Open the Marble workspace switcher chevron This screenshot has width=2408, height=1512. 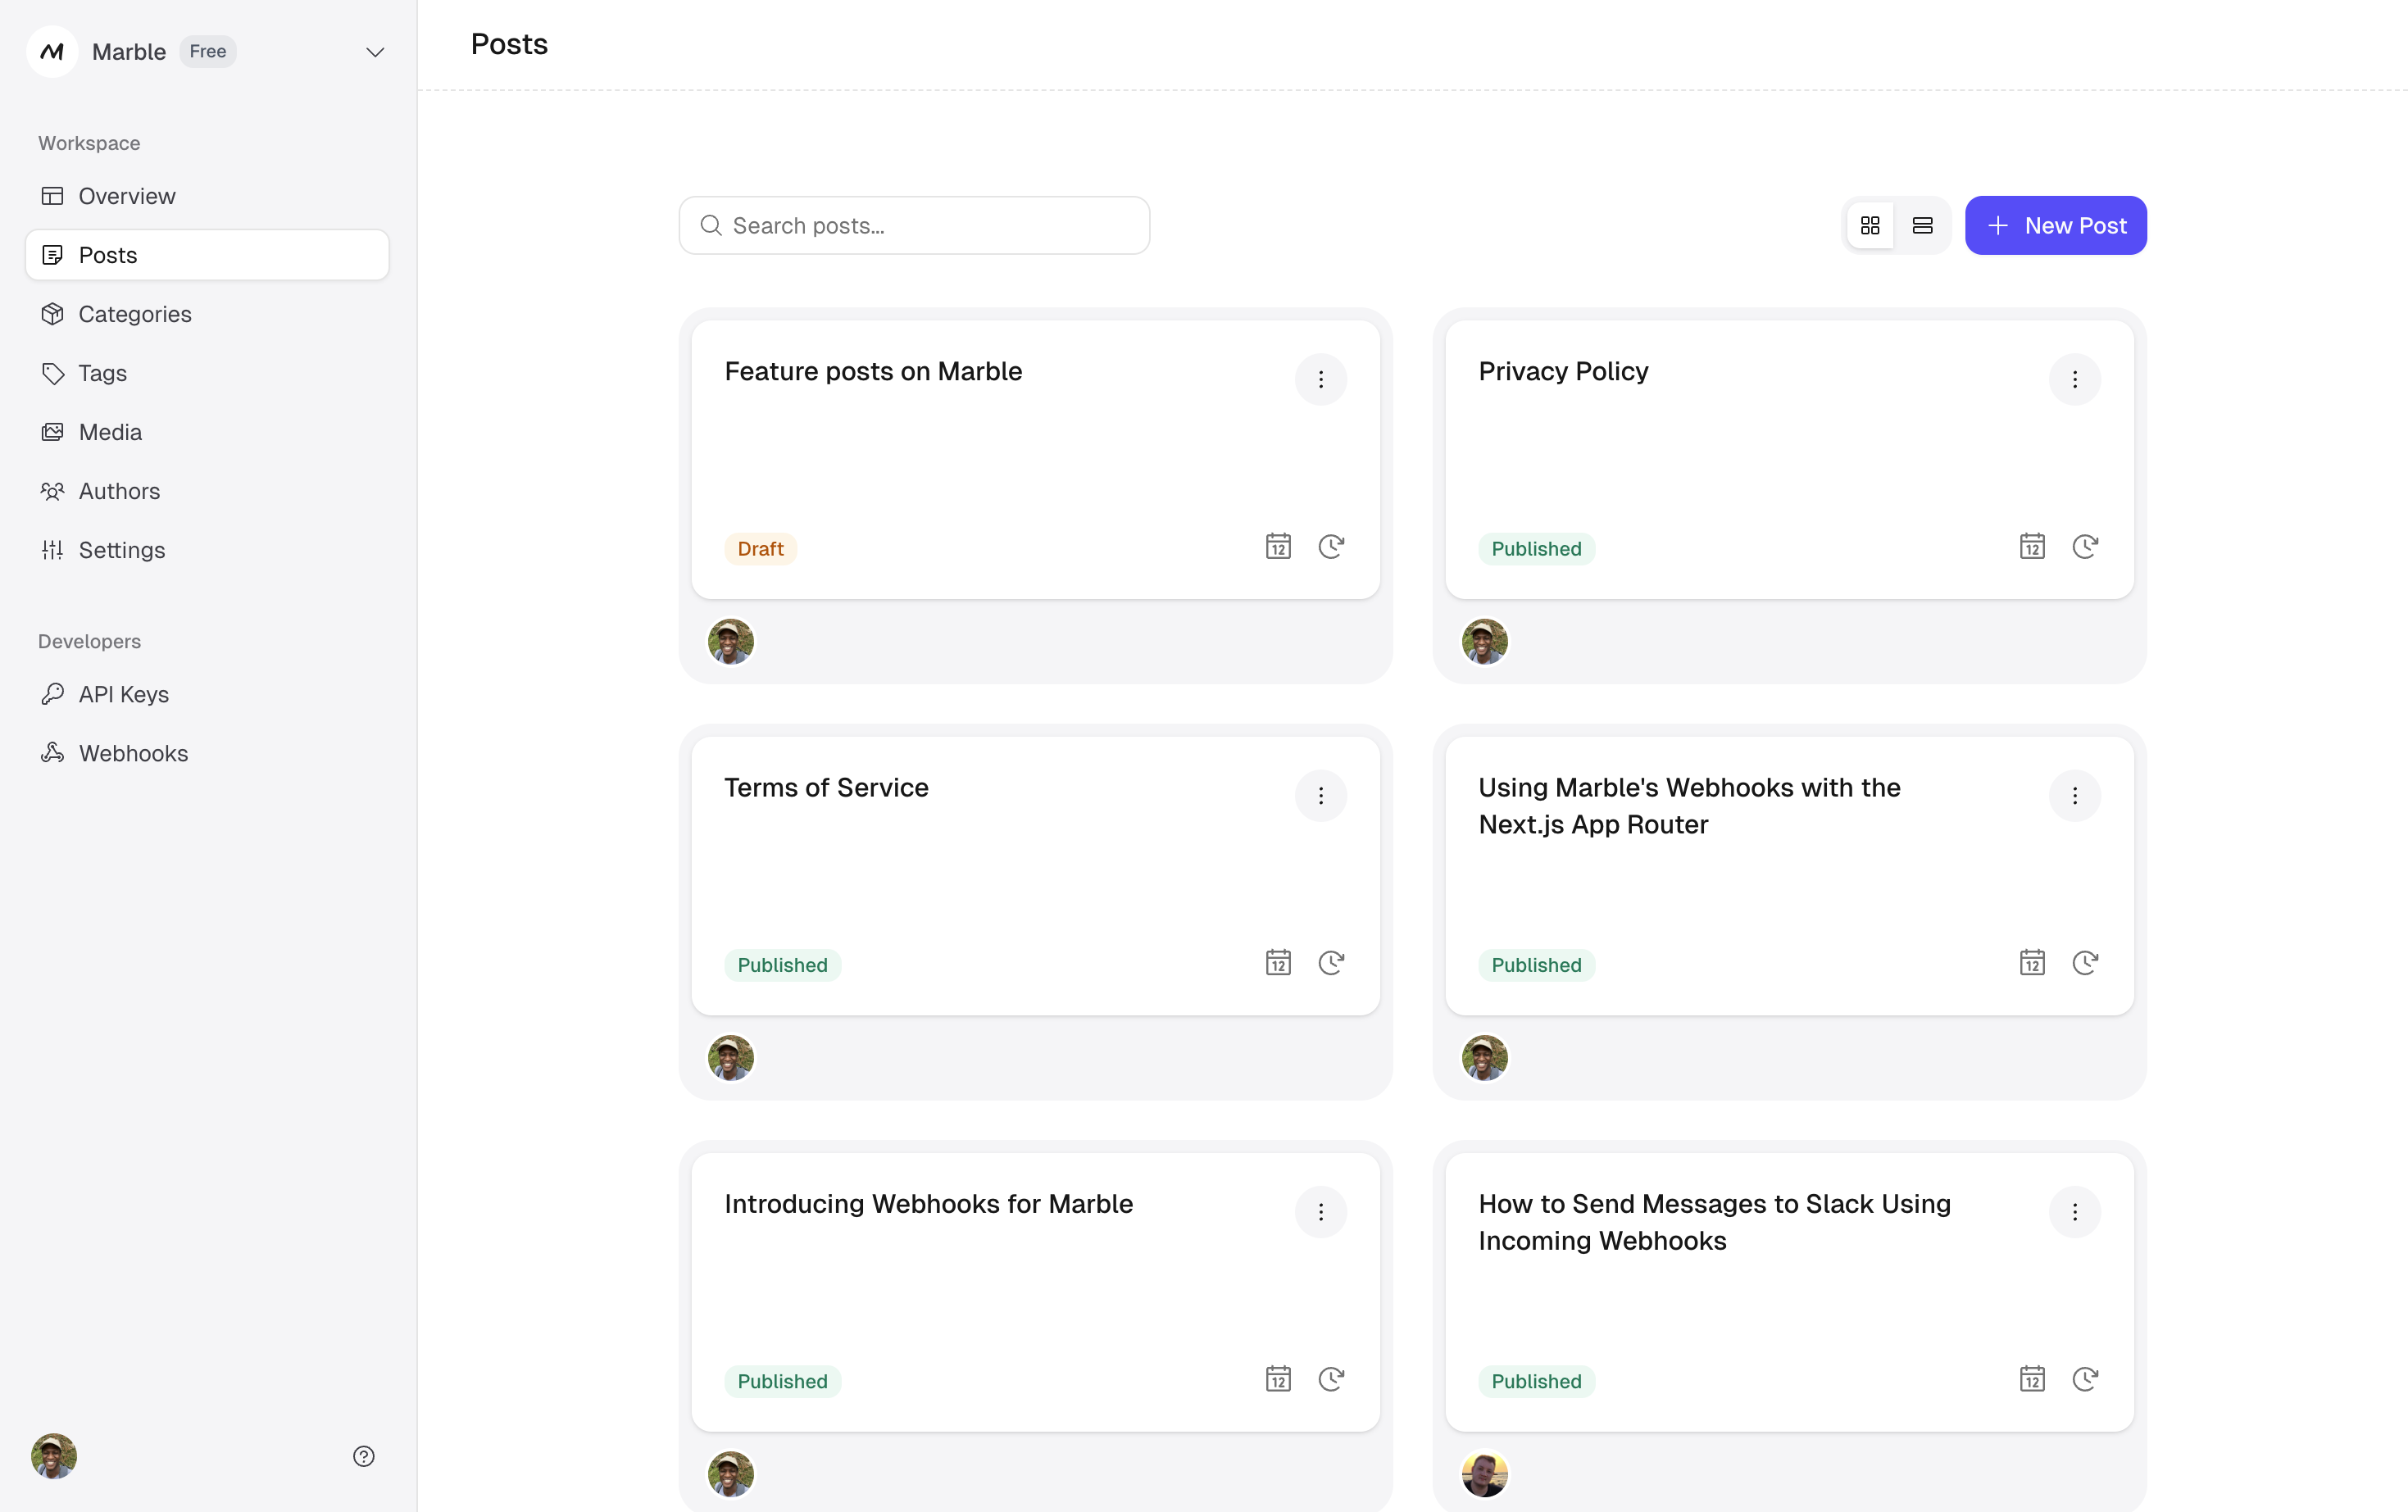click(x=375, y=52)
